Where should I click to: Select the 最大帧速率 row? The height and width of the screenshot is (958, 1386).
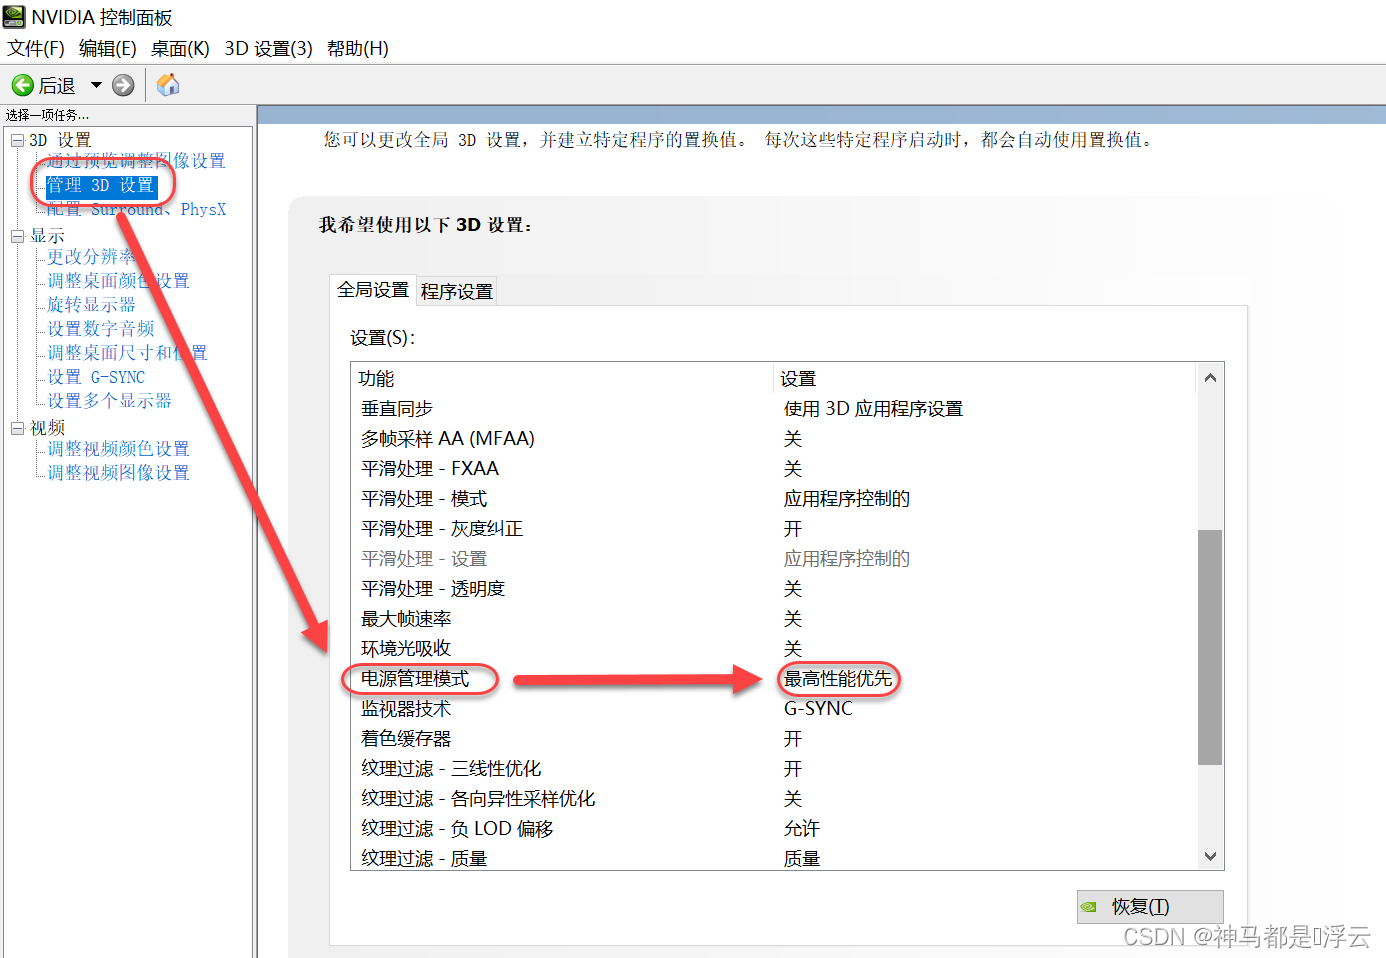[774, 619]
